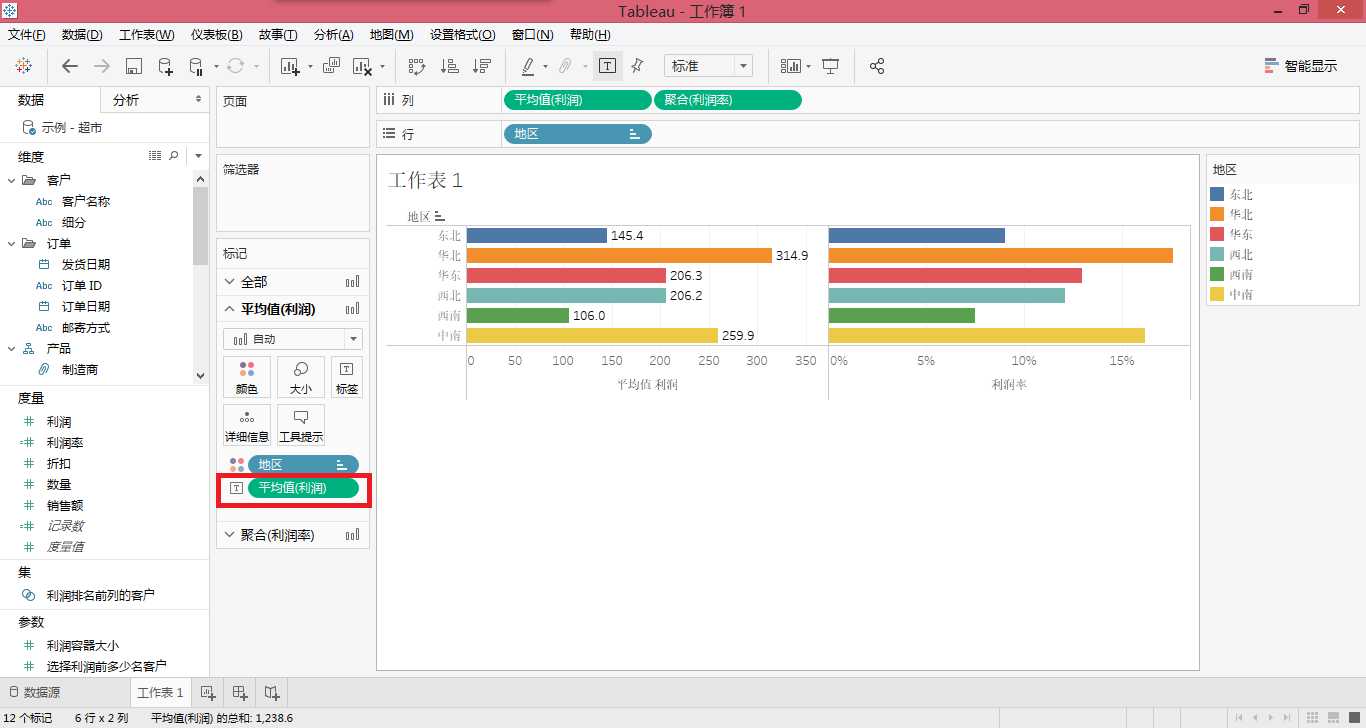The width and height of the screenshot is (1366, 728).
Task: Click the dimensions search magnifier icon
Action: [174, 156]
